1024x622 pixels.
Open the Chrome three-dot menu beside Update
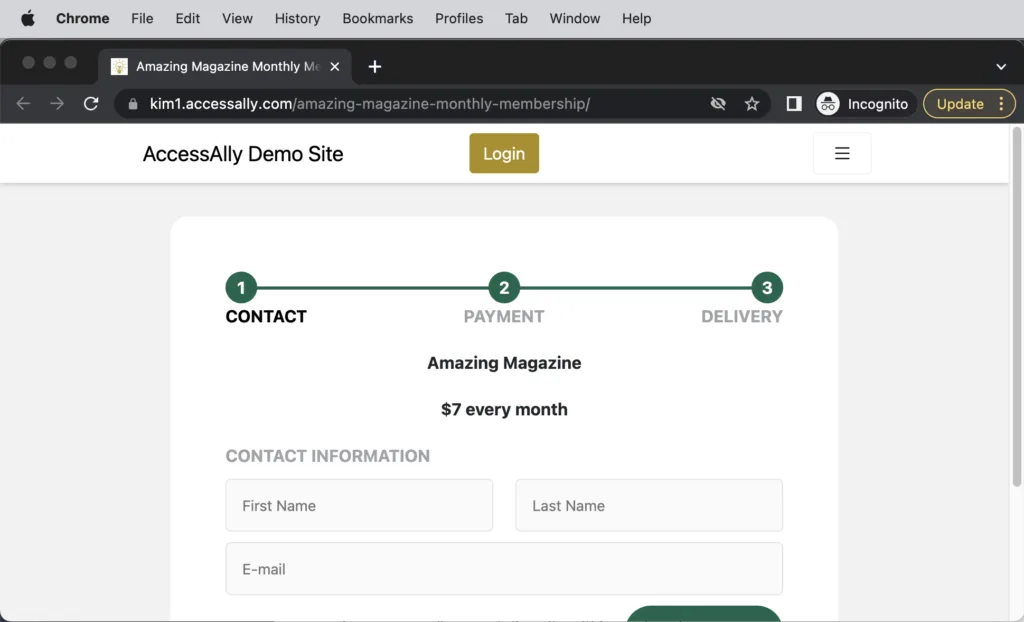click(1003, 103)
